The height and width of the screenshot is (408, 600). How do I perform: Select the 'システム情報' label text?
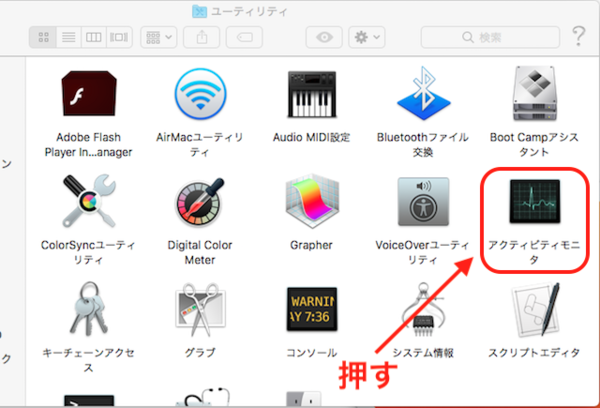coord(423,353)
